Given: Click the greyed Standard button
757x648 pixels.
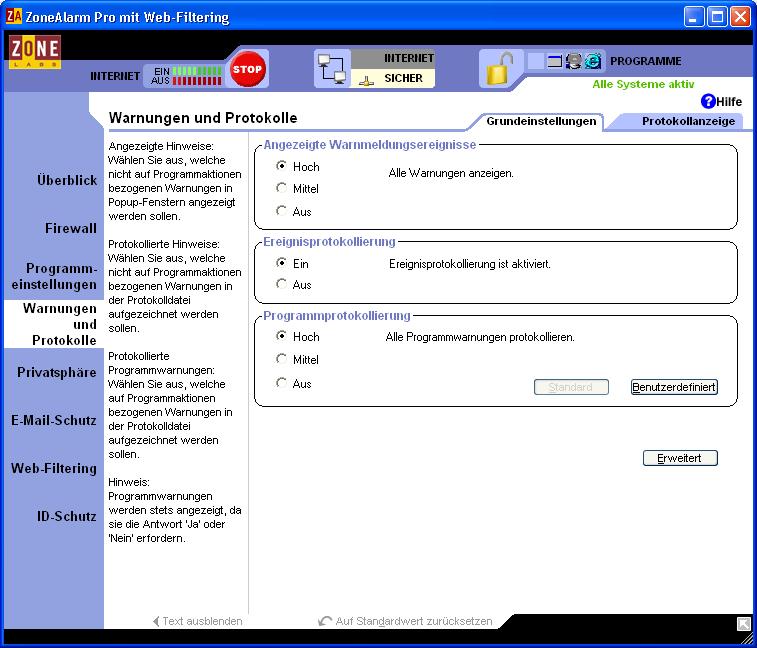Looking at the screenshot, I should (571, 387).
